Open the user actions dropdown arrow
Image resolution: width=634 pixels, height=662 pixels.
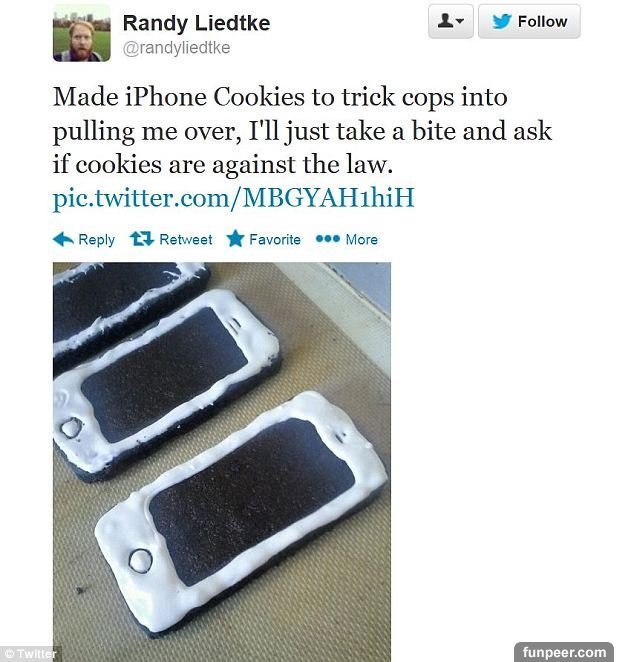pyautogui.click(x=460, y=21)
